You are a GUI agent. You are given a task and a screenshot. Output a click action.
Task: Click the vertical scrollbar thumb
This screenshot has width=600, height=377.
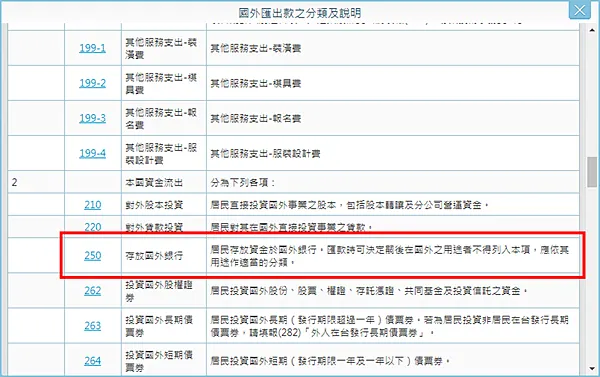coord(592,172)
